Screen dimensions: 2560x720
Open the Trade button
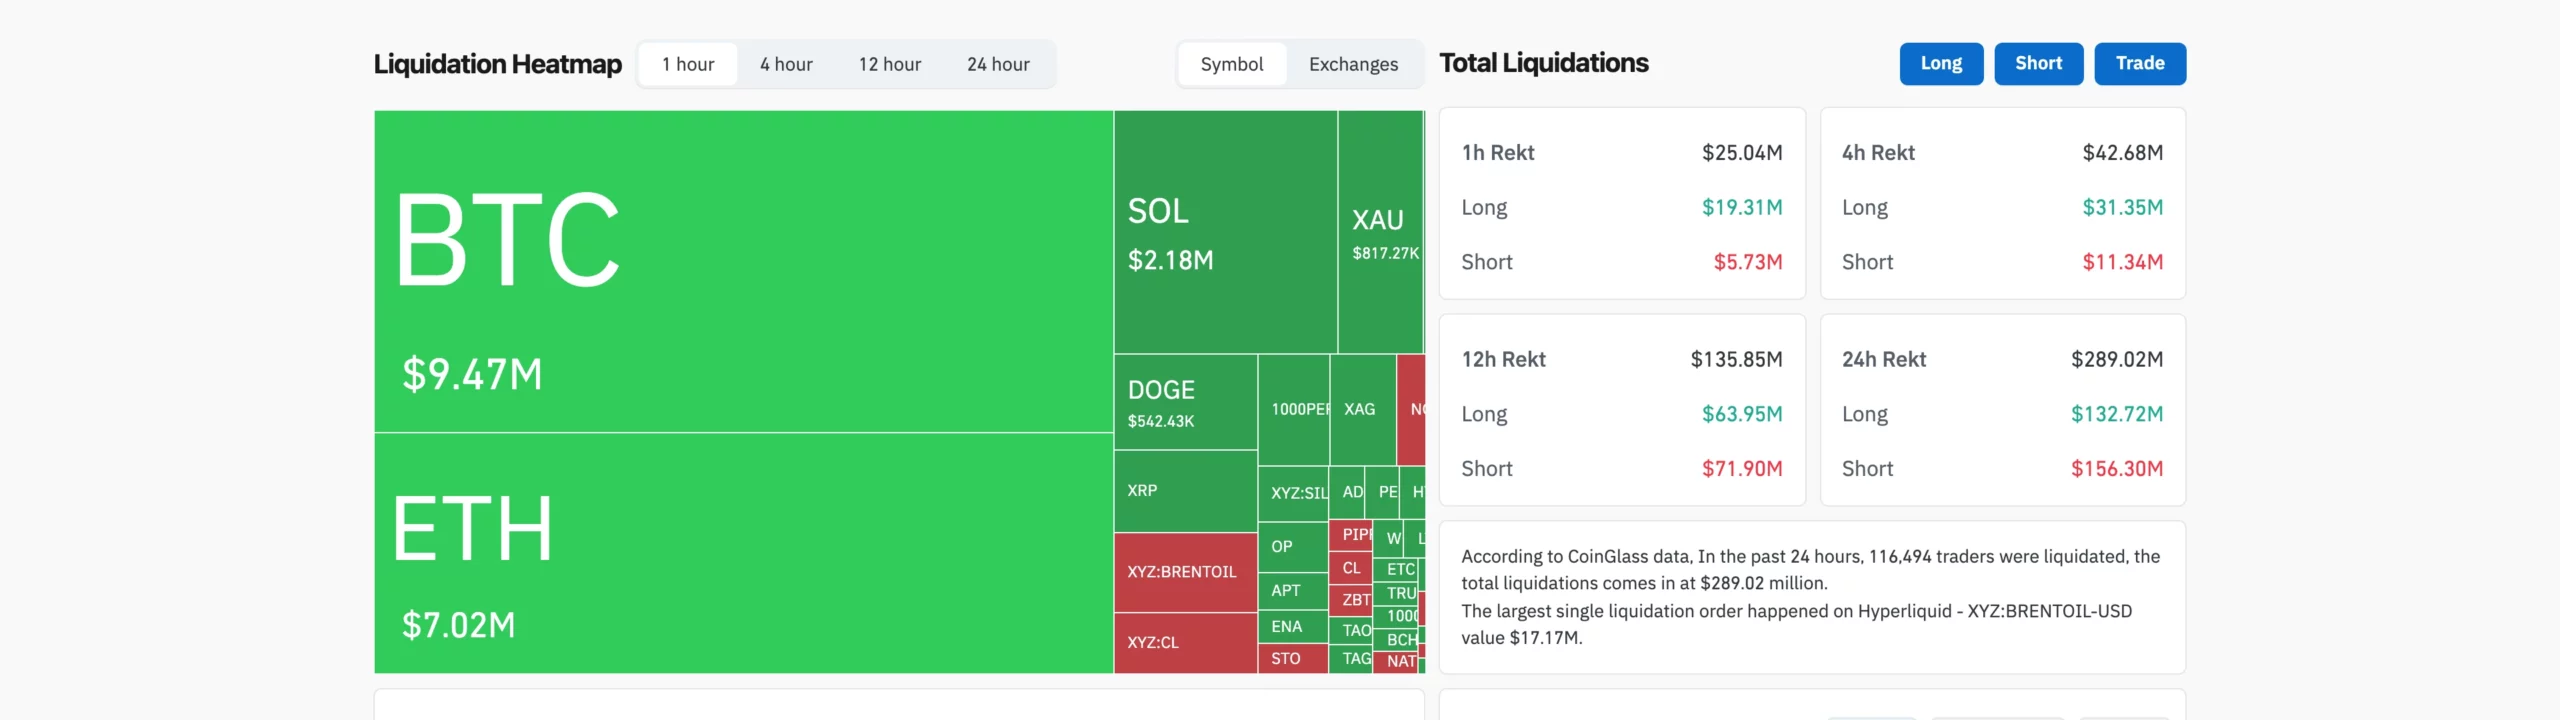tap(2139, 63)
